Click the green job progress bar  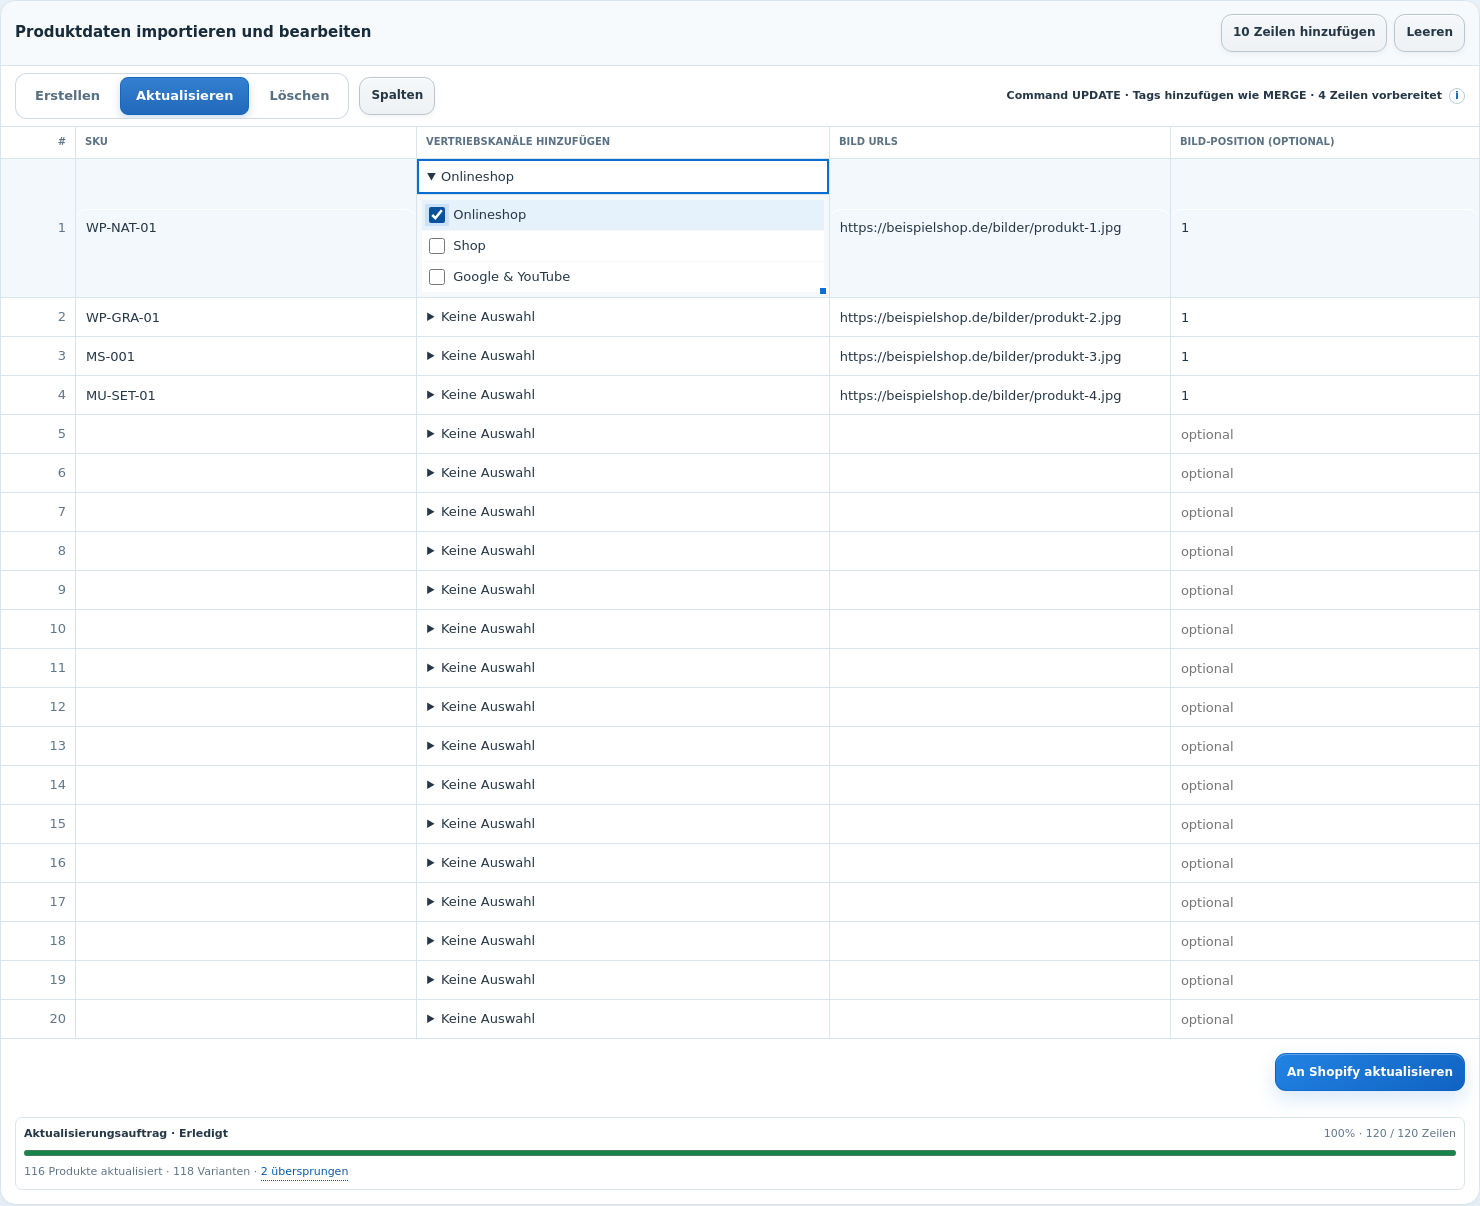(x=740, y=1153)
